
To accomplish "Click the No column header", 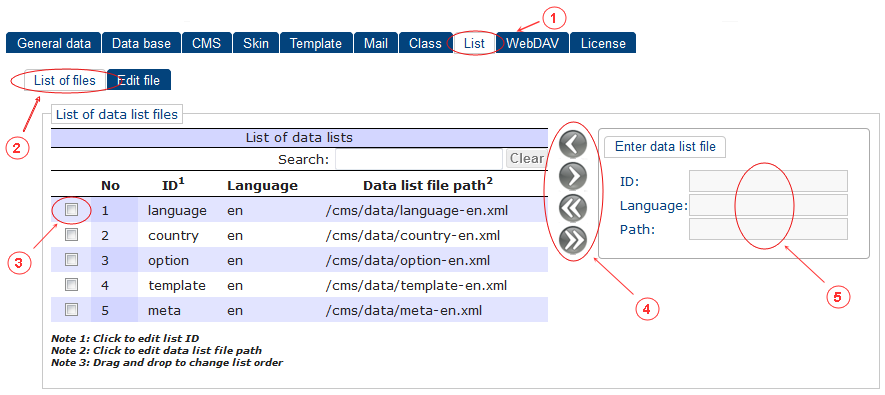I will [x=111, y=185].
